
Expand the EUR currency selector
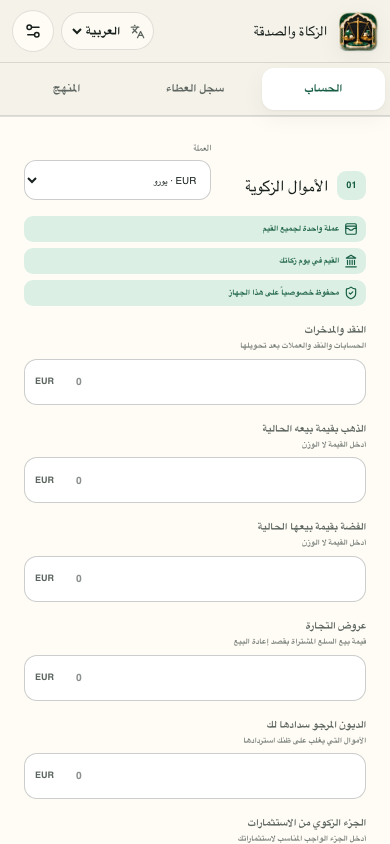[117, 180]
